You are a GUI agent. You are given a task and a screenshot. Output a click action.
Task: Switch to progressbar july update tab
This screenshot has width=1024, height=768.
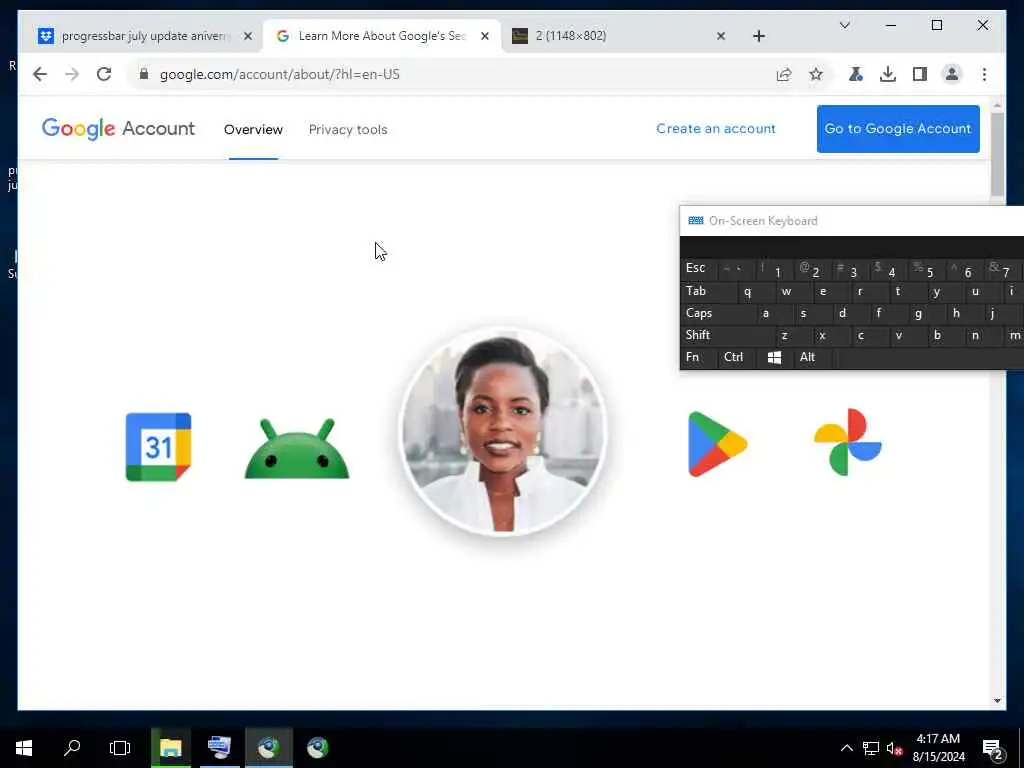(140, 36)
